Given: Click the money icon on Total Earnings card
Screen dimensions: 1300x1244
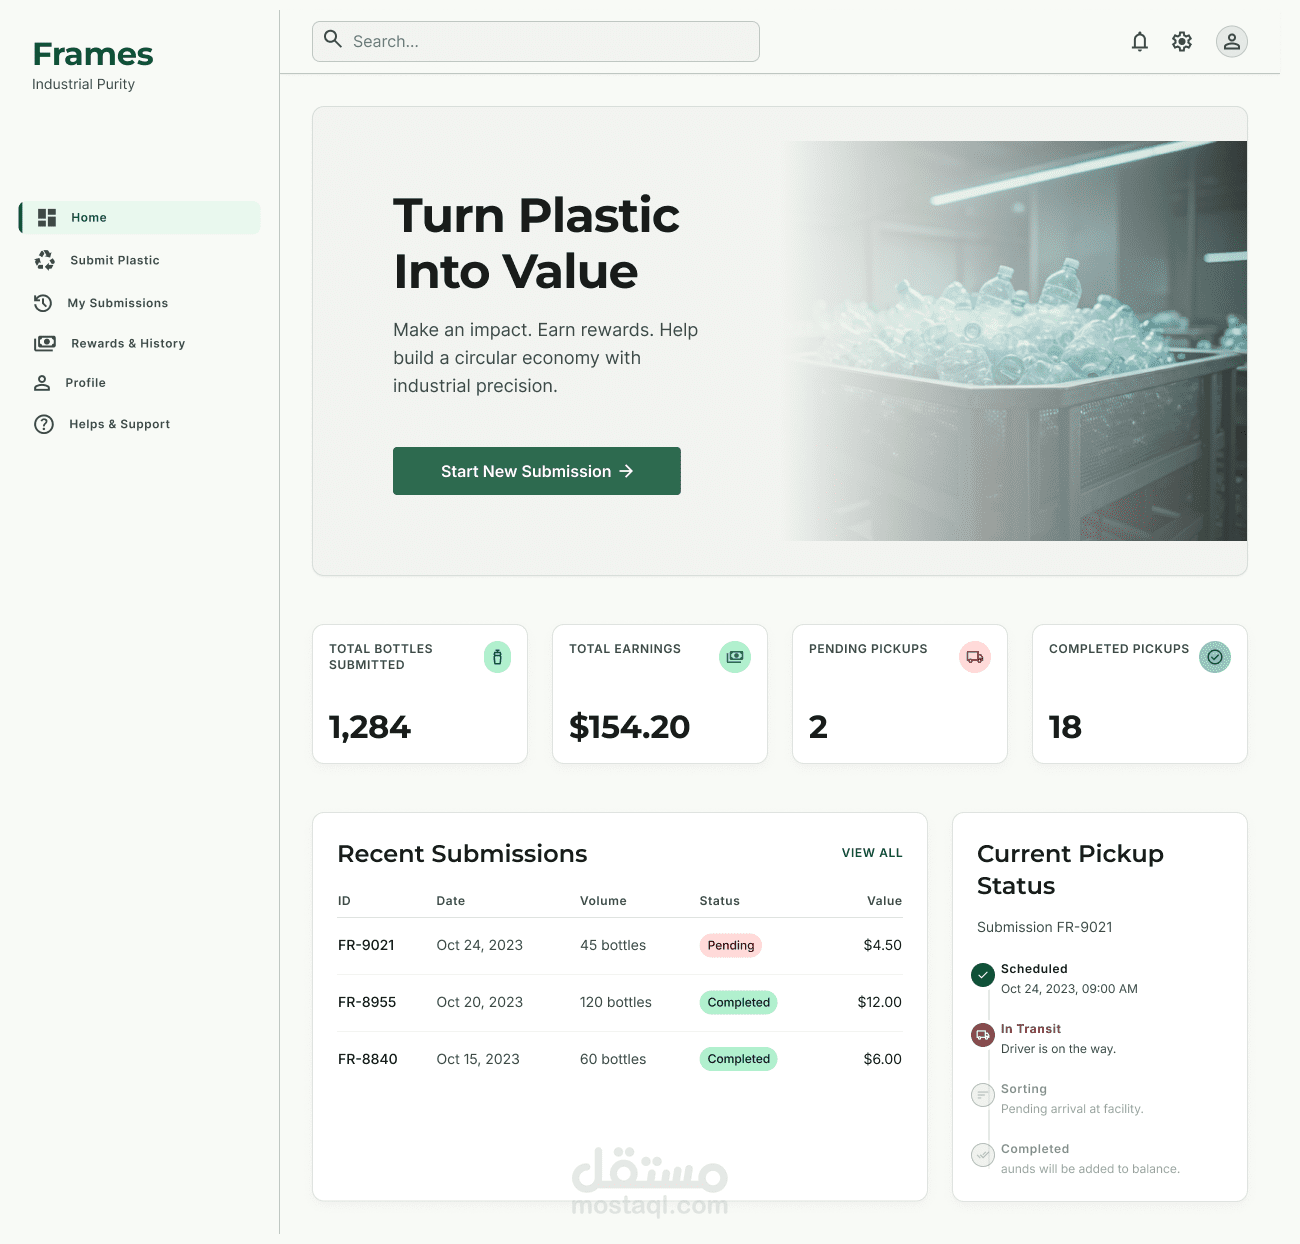Looking at the screenshot, I should point(735,657).
